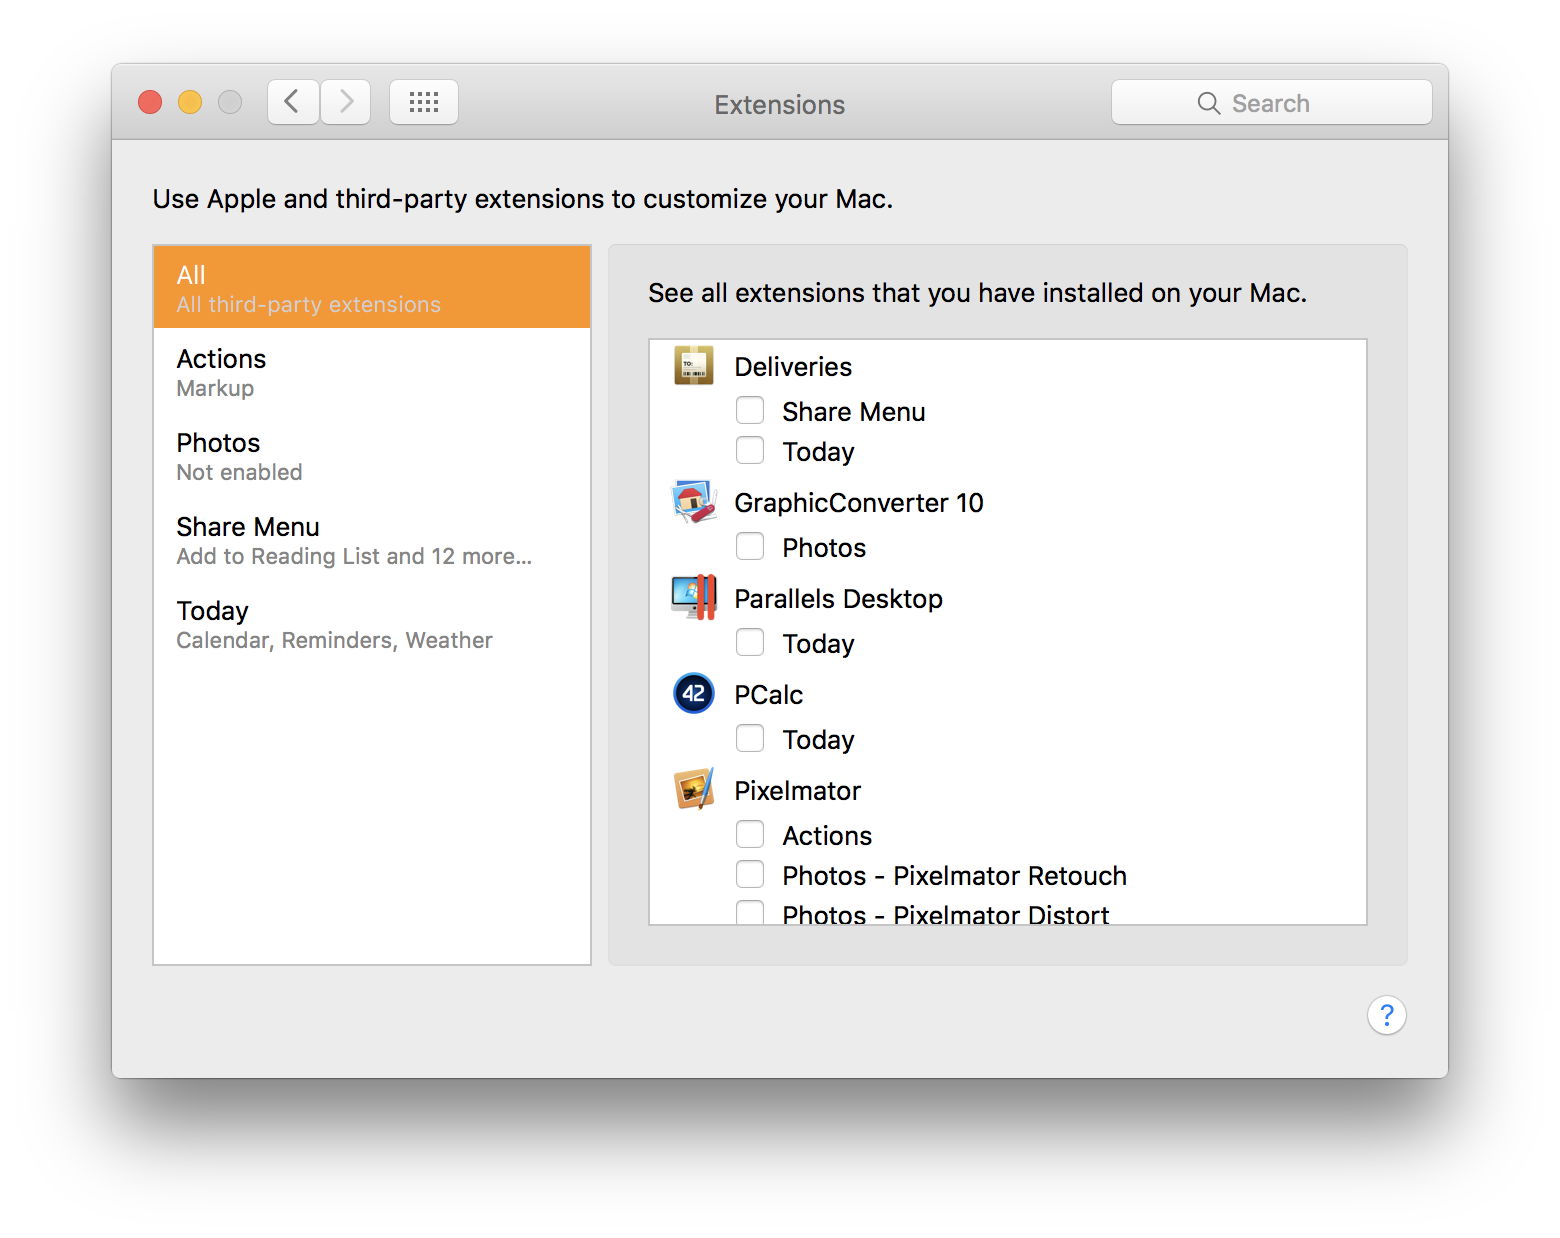Click the Pixelmator app icon
This screenshot has width=1560, height=1238.
(693, 790)
